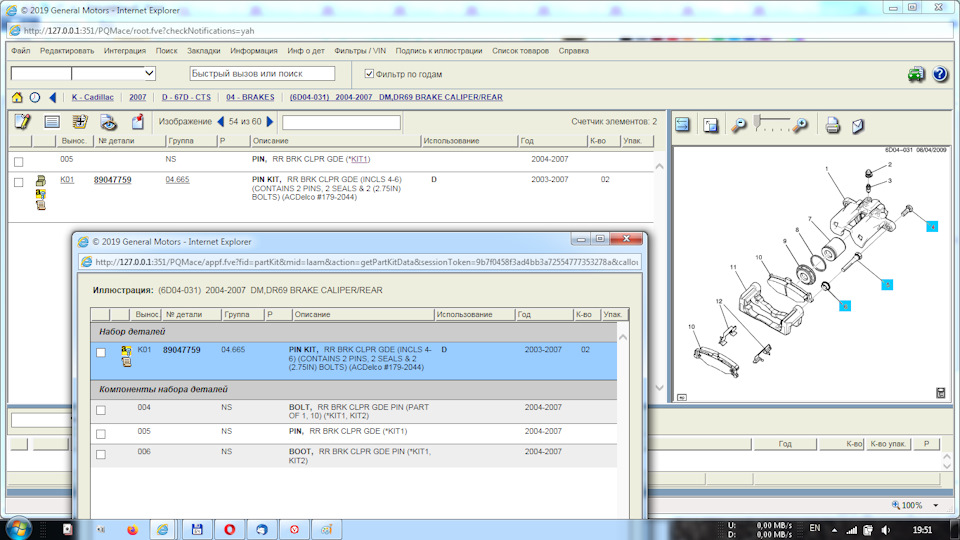
Task: Go to home via house icon
Action: click(x=17, y=97)
